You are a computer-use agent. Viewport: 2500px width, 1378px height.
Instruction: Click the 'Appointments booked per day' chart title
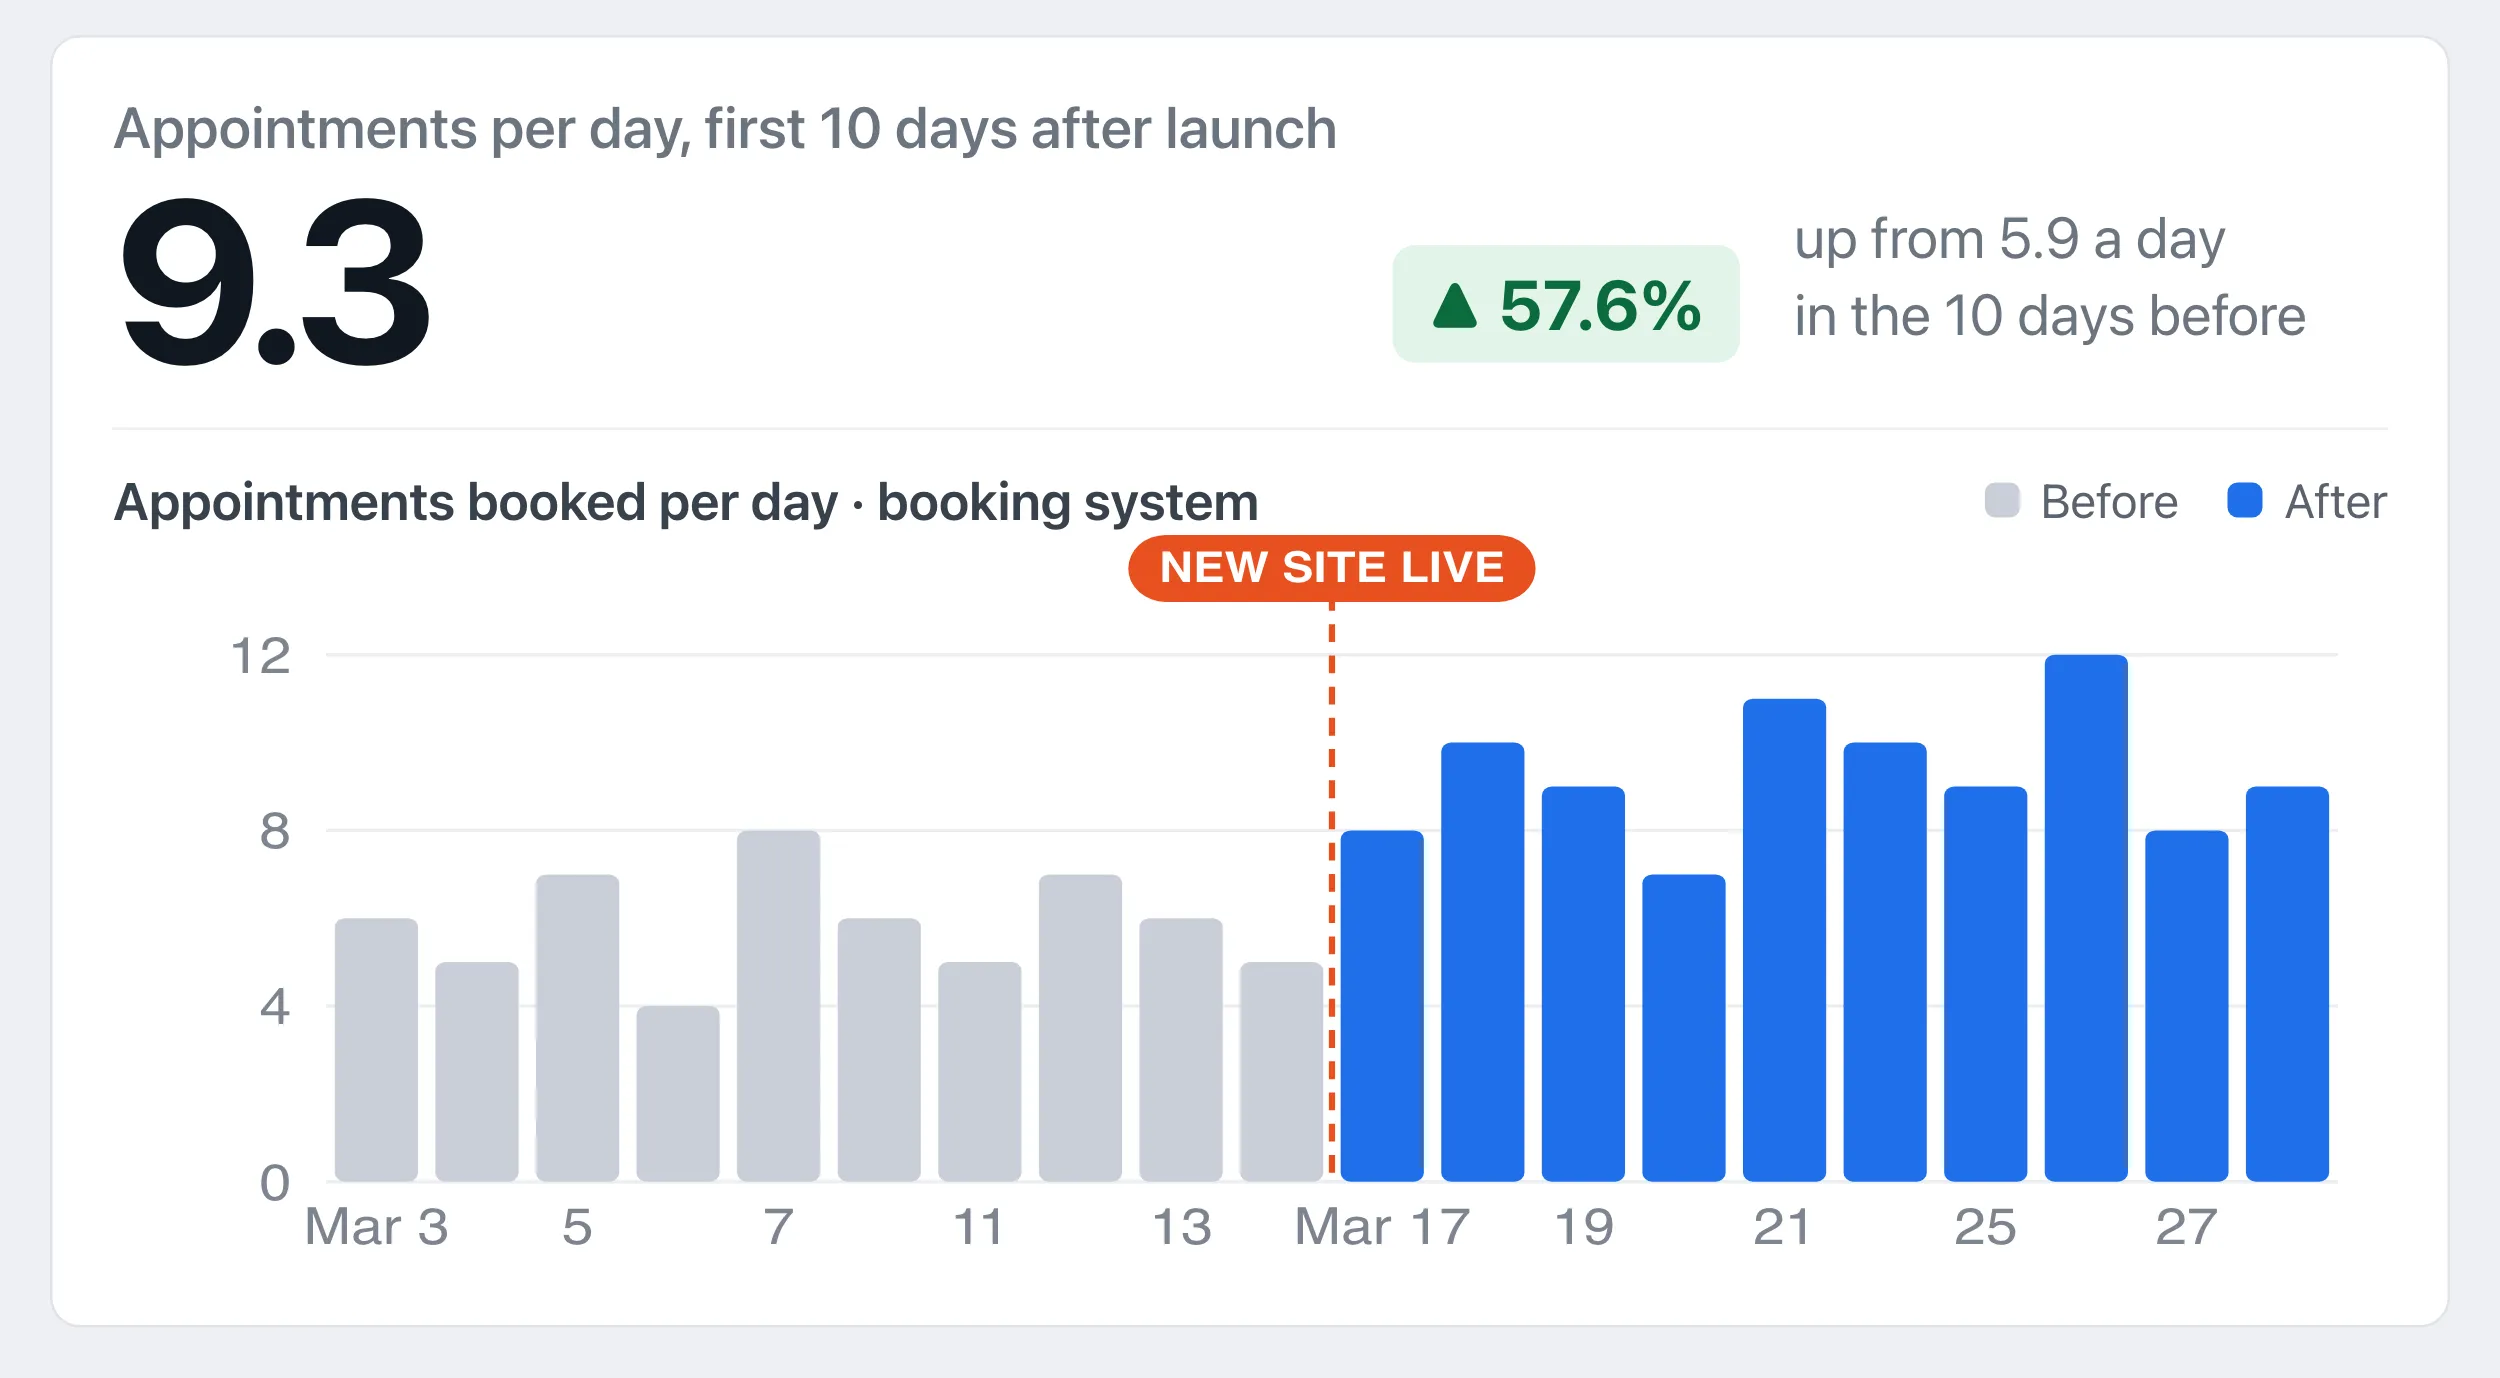click(686, 503)
